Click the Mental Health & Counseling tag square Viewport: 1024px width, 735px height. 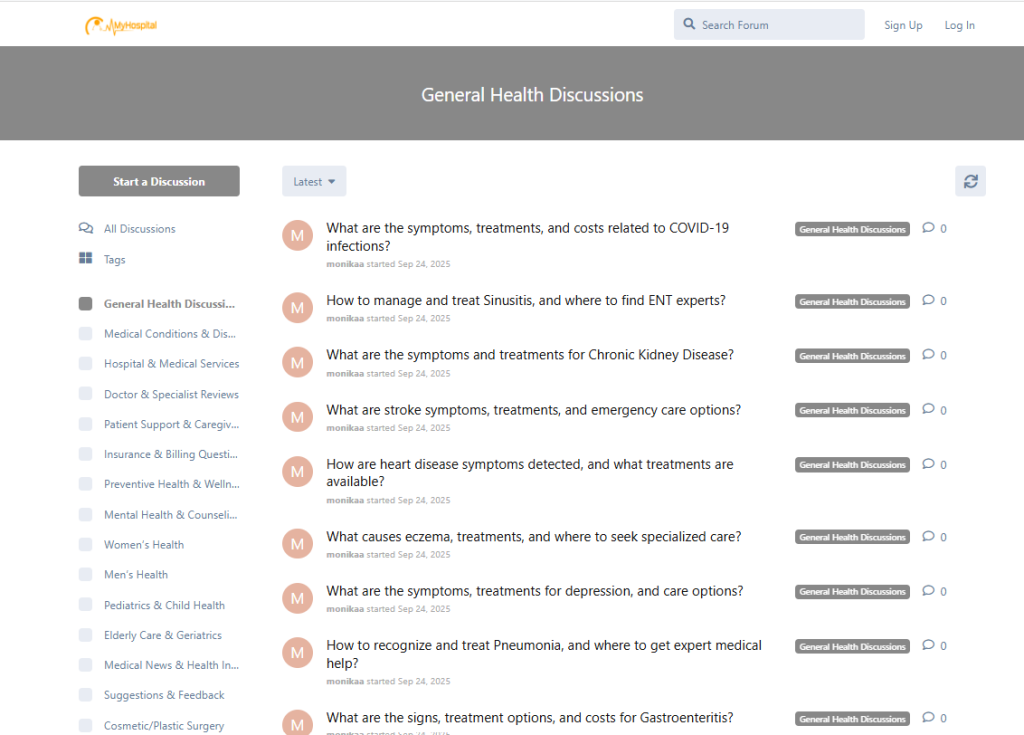click(86, 515)
